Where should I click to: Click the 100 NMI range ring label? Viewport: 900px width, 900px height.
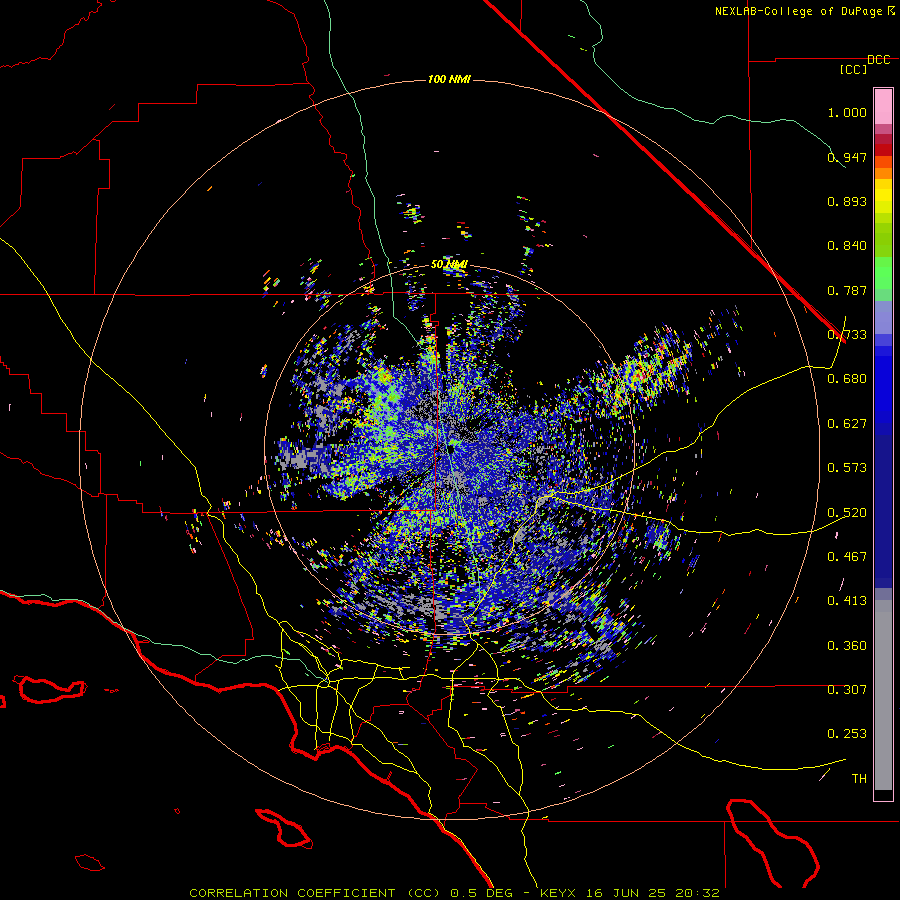pos(449,79)
